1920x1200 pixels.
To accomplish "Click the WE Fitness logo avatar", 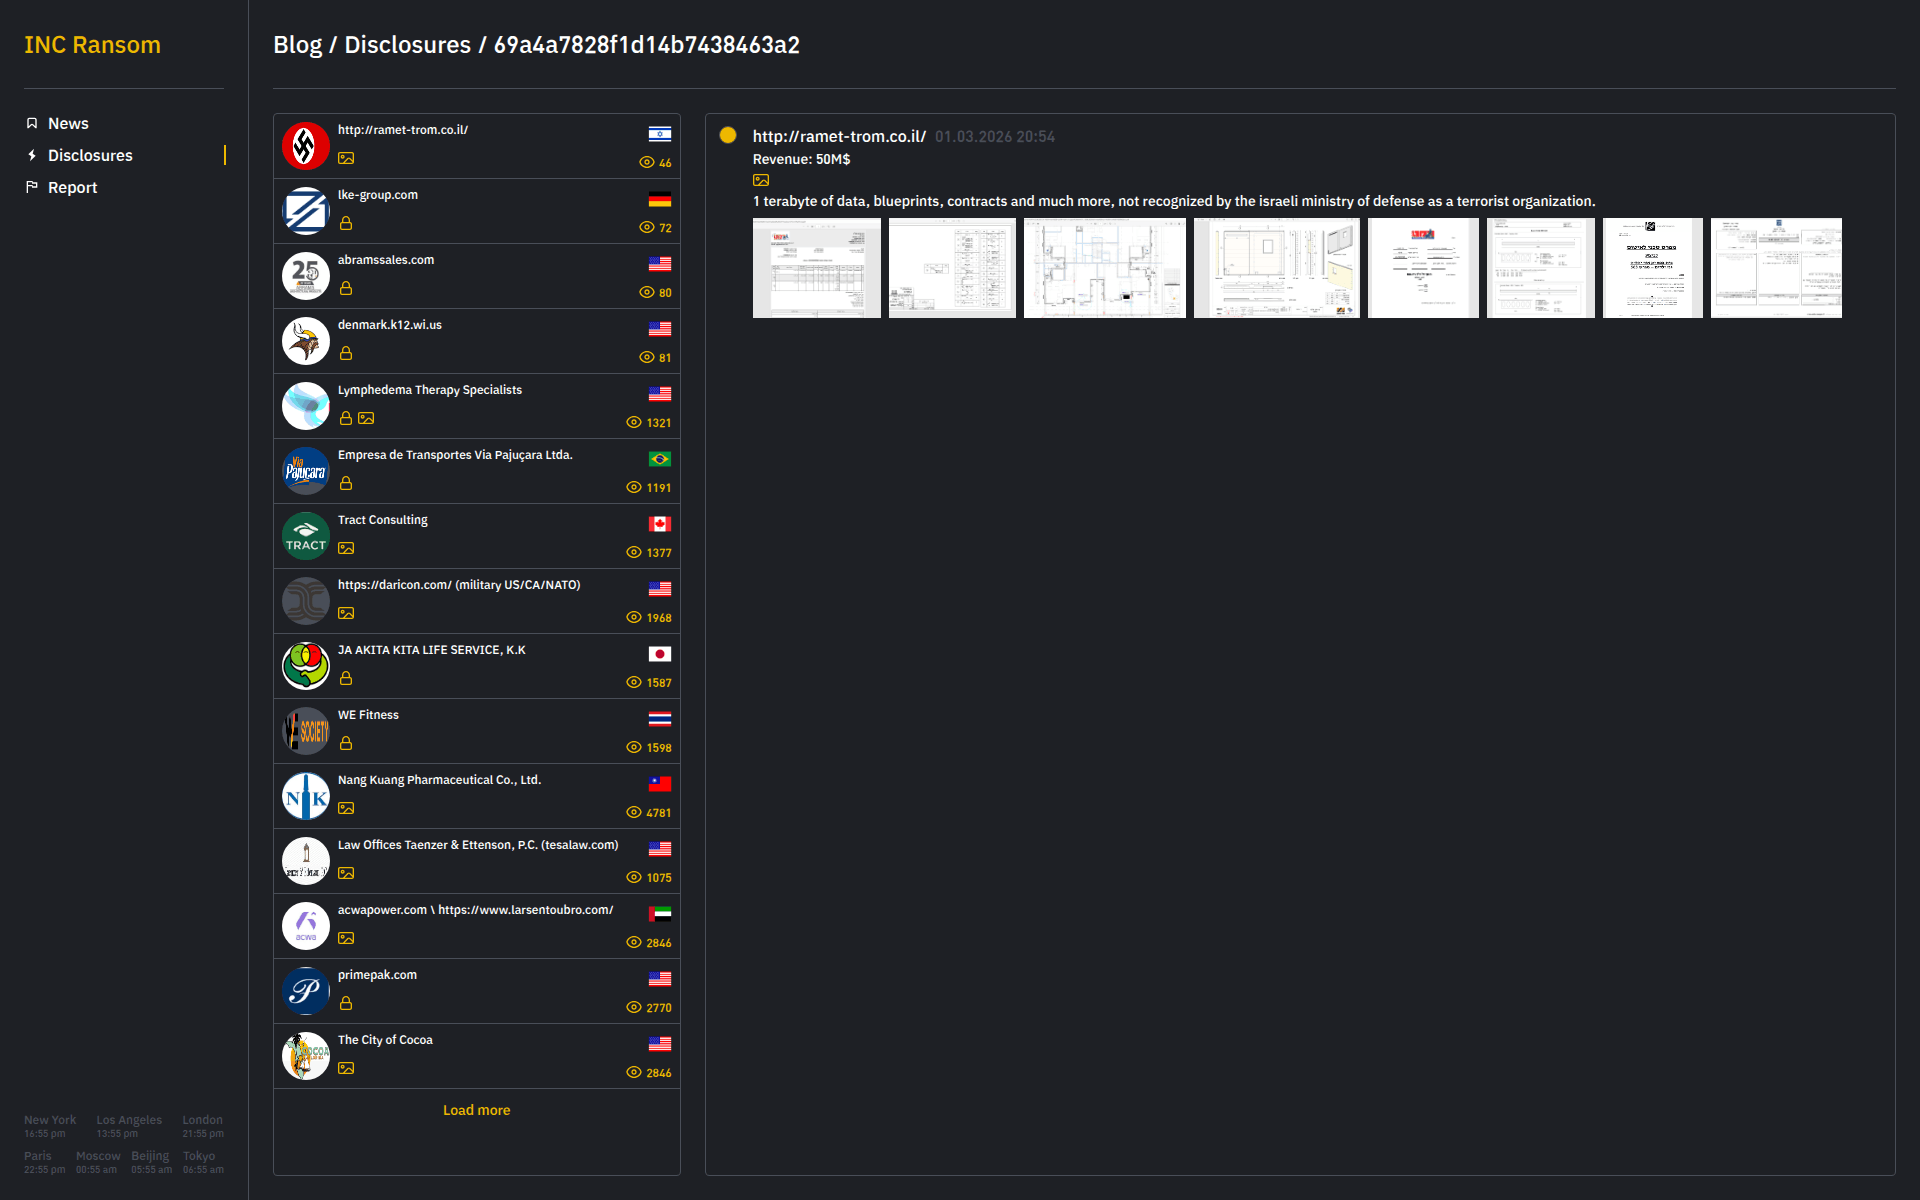I will (306, 731).
